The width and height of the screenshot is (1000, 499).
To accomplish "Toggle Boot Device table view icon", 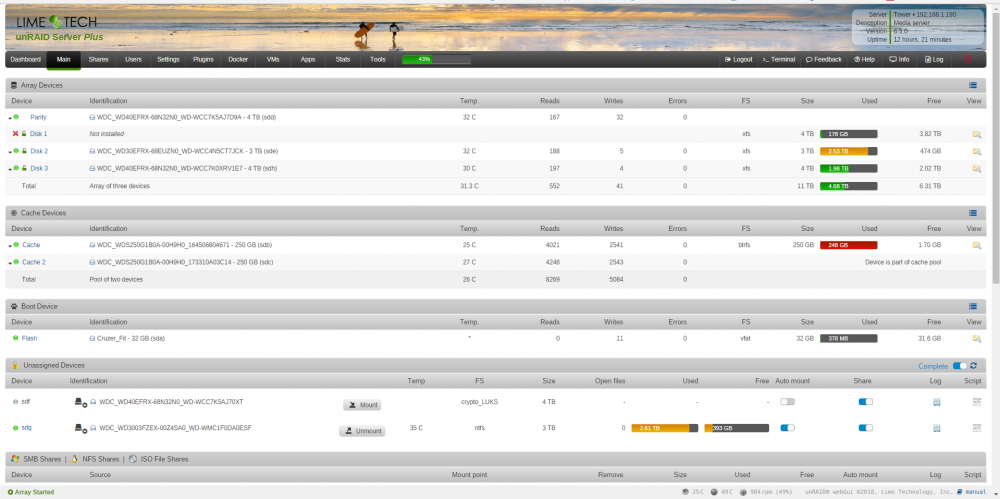I will pos(973,306).
